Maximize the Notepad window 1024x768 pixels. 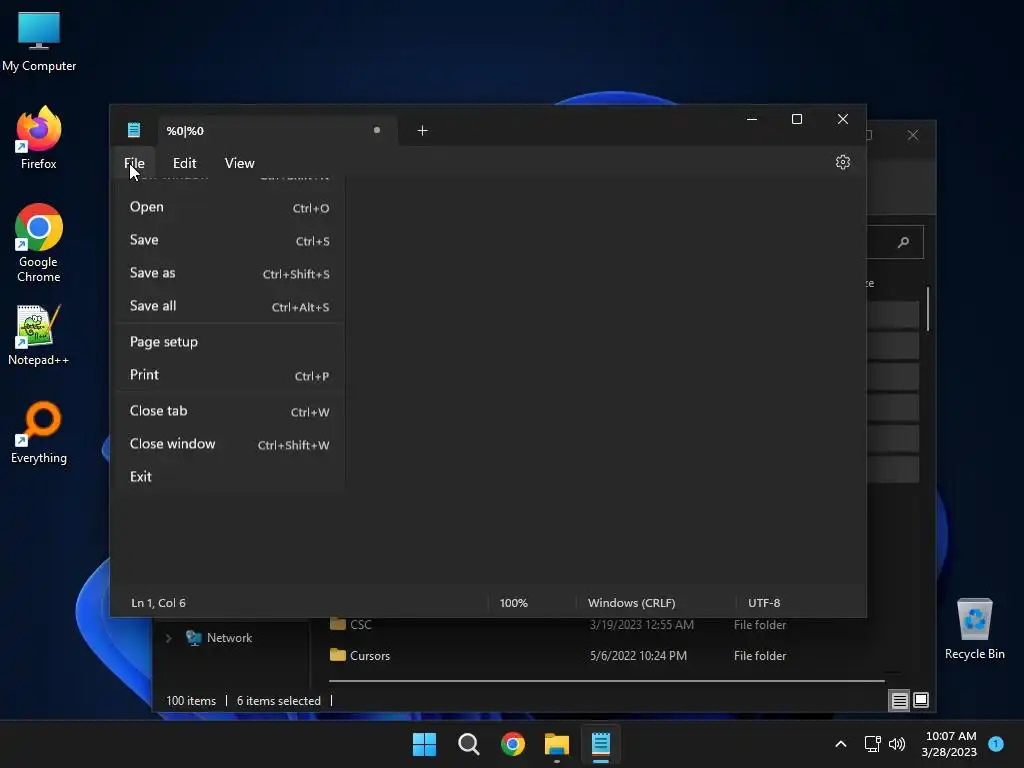tap(797, 119)
